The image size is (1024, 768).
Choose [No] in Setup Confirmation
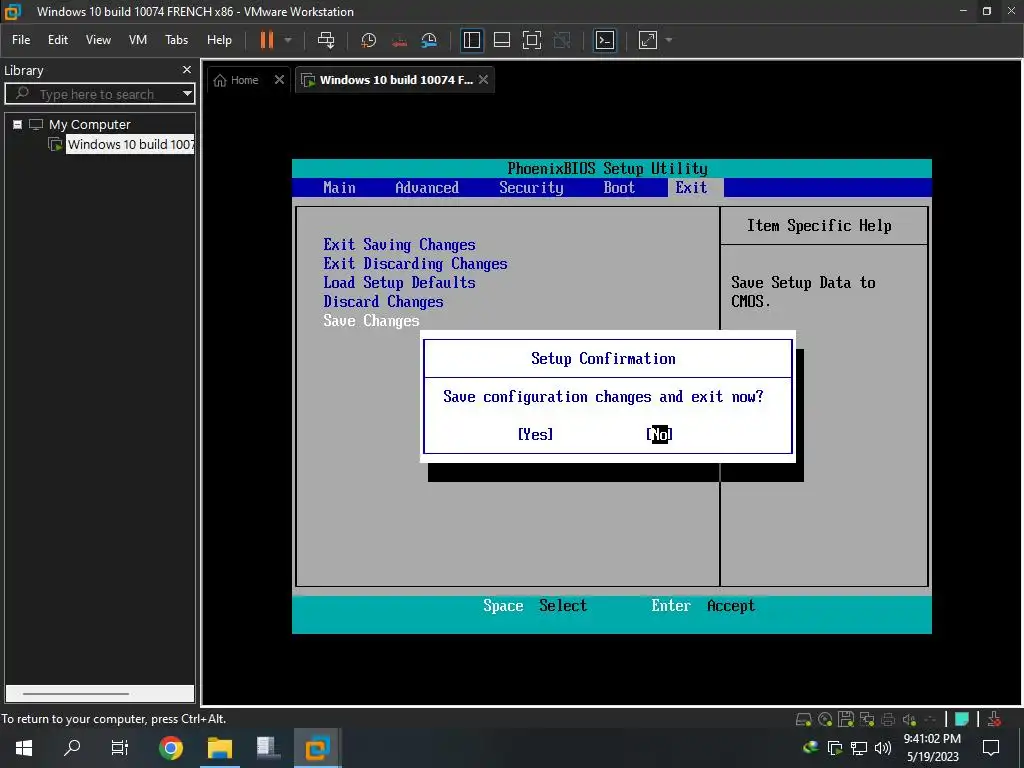pos(659,434)
